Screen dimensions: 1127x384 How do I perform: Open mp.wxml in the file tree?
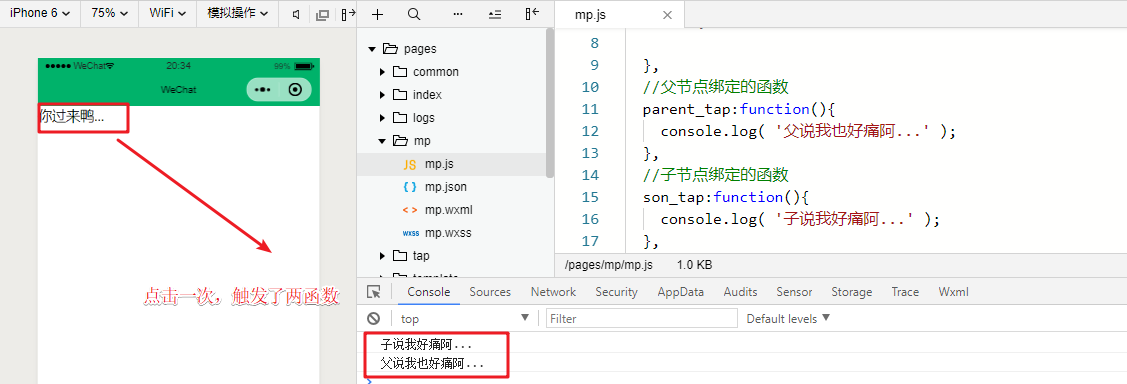pyautogui.click(x=448, y=210)
